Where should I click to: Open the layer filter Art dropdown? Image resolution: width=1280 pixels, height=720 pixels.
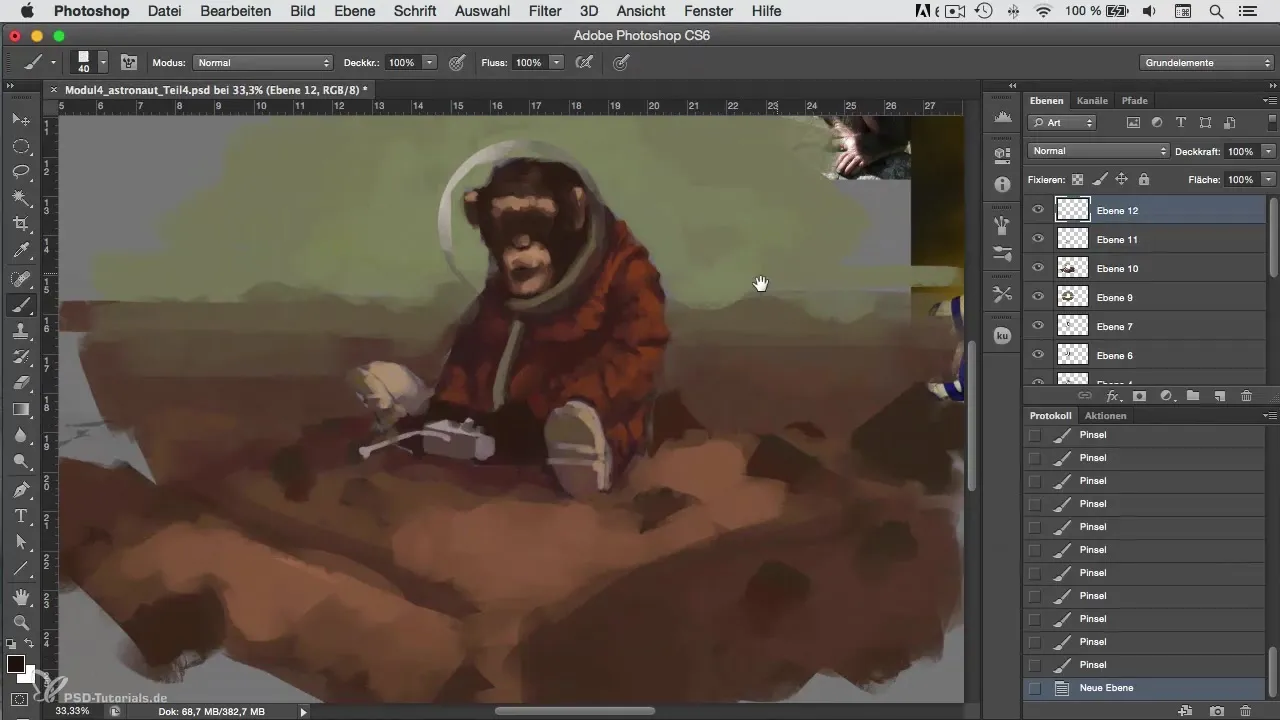pos(1061,122)
